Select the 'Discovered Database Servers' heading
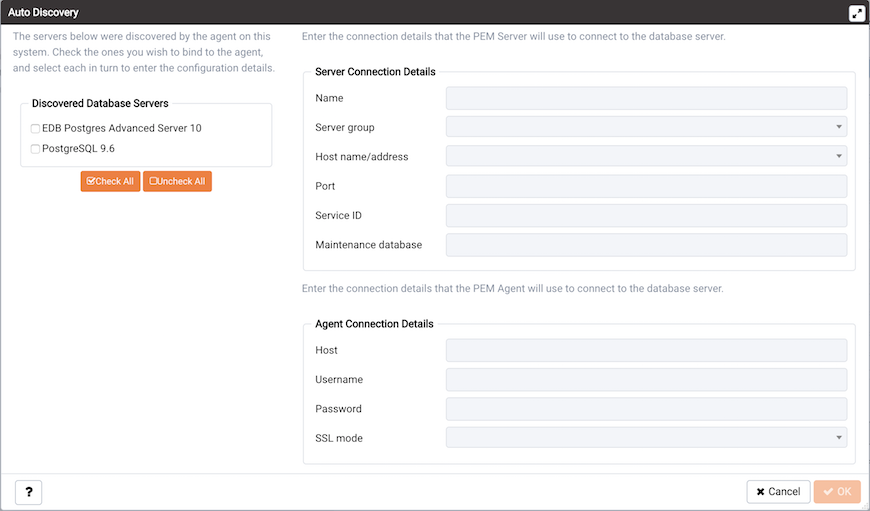This screenshot has height=511, width=870. point(100,103)
